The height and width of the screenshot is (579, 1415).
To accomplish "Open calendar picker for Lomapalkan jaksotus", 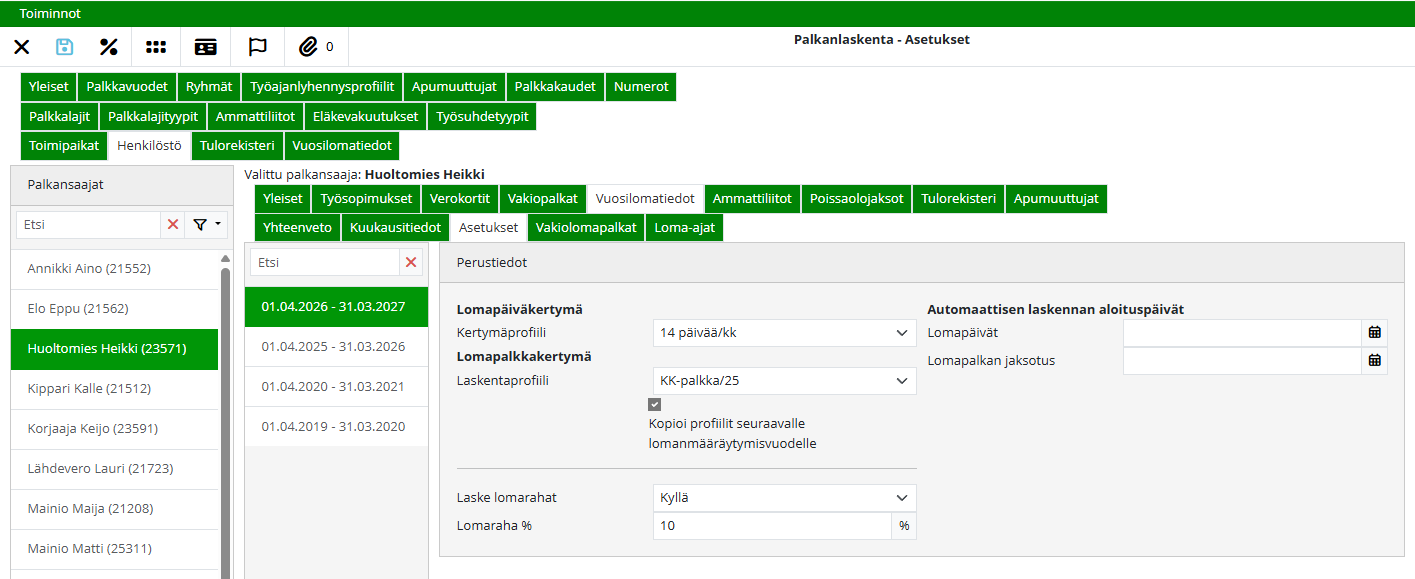I will [x=1374, y=361].
